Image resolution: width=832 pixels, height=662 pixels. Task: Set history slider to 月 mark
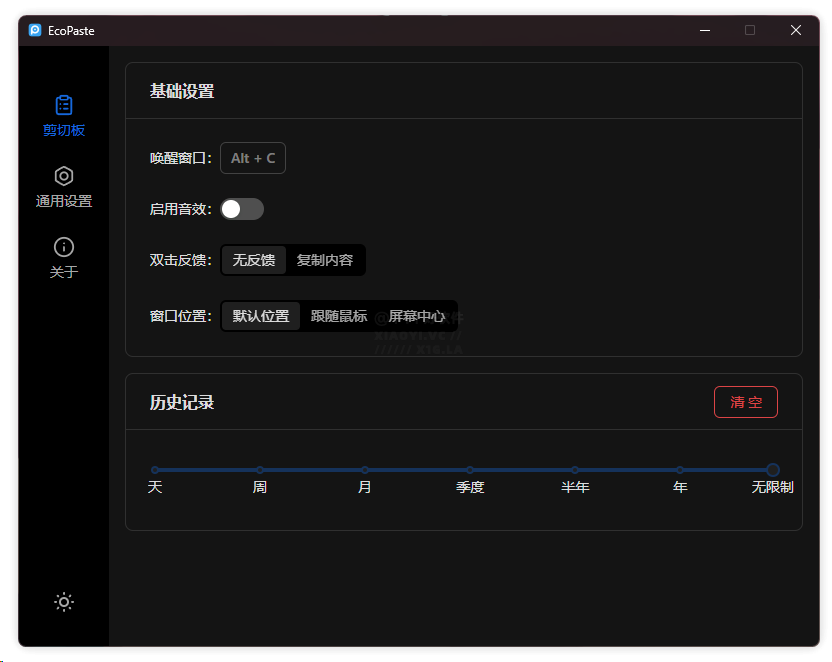point(365,470)
